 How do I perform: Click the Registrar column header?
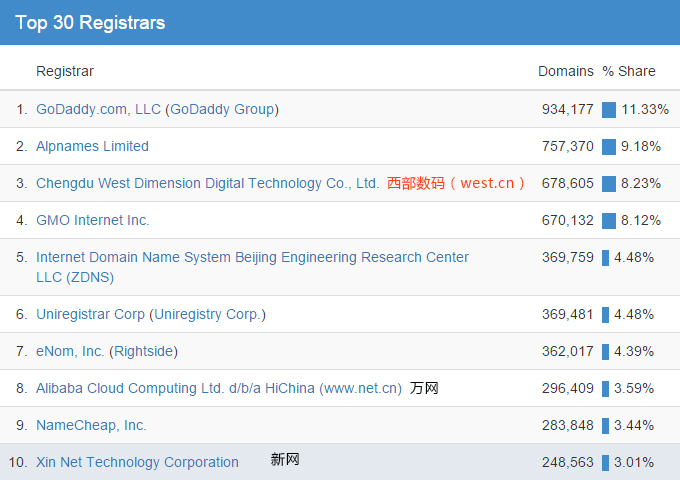pyautogui.click(x=65, y=71)
